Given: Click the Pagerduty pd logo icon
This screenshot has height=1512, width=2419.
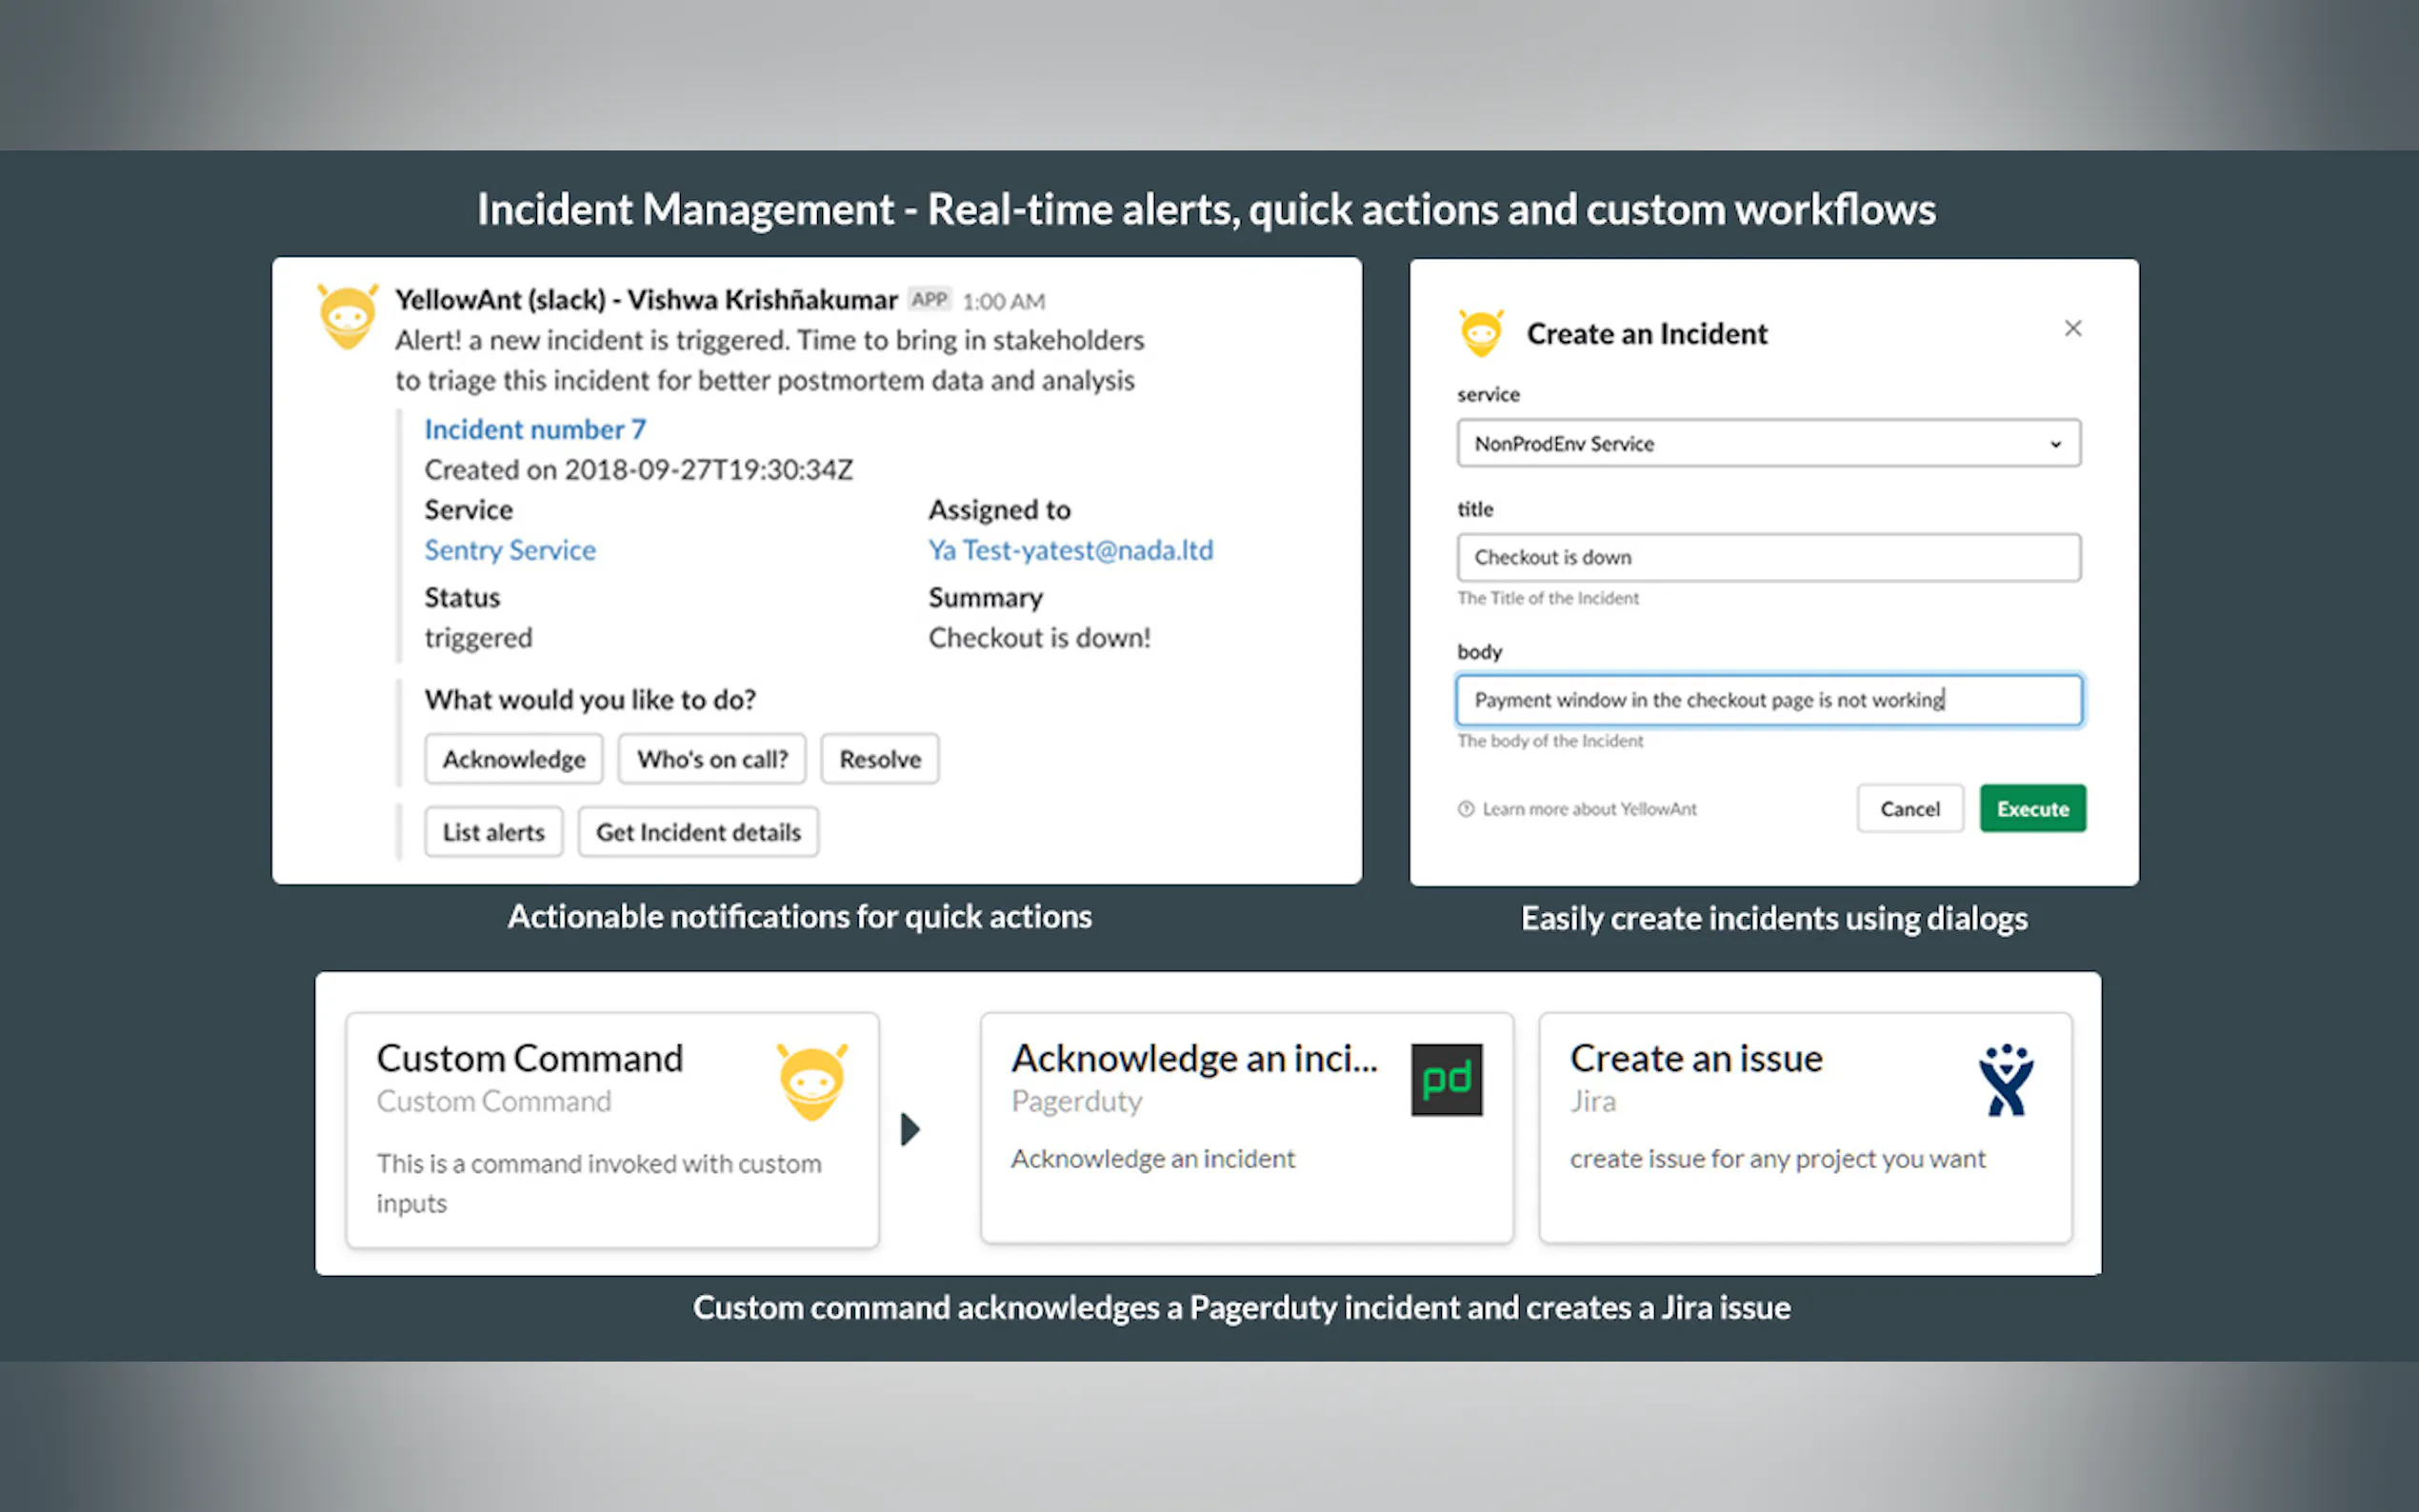Looking at the screenshot, I should click(x=1446, y=1080).
